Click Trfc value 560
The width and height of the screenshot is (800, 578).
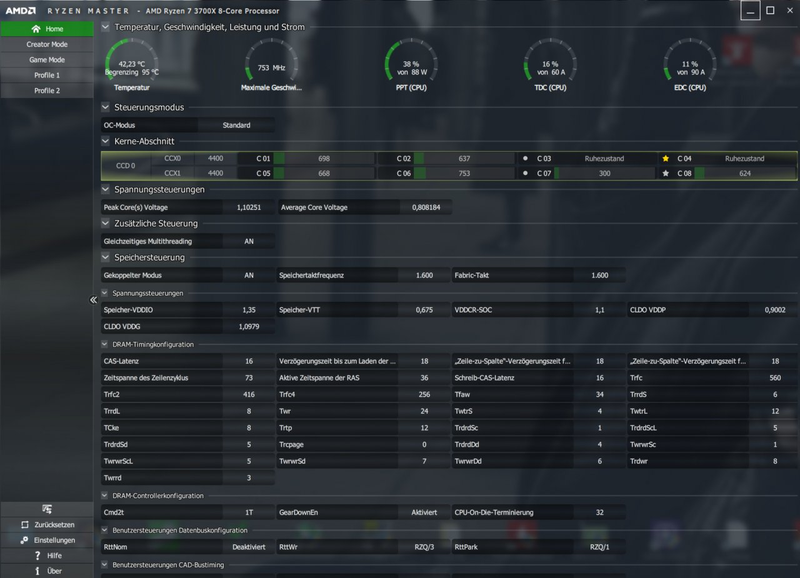(774, 378)
